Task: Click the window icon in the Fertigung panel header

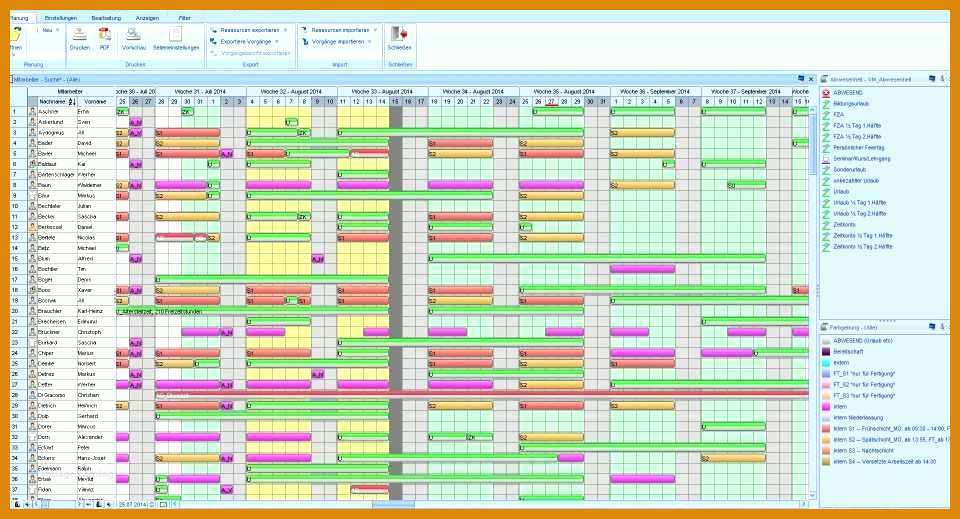Action: (932, 327)
